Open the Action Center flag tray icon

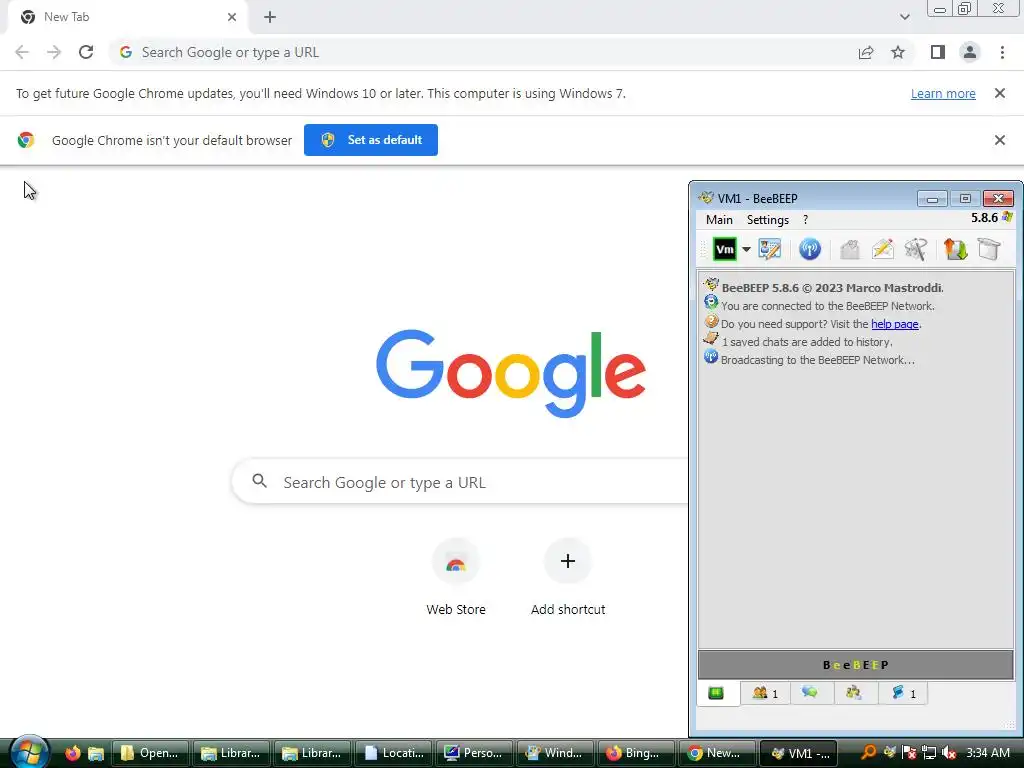pyautogui.click(x=909, y=752)
